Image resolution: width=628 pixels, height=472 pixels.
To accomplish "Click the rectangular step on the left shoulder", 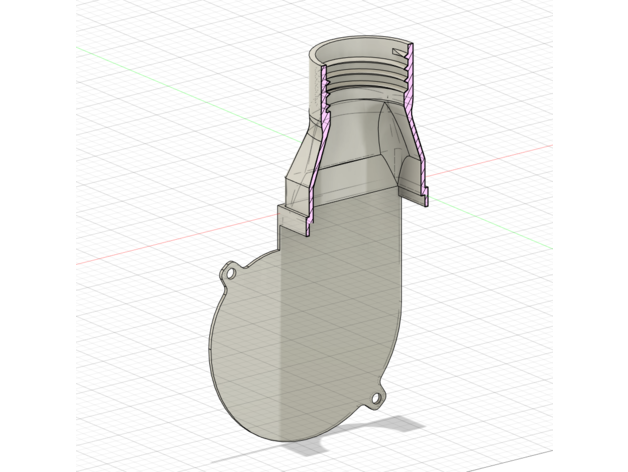I will pyautogui.click(x=290, y=220).
